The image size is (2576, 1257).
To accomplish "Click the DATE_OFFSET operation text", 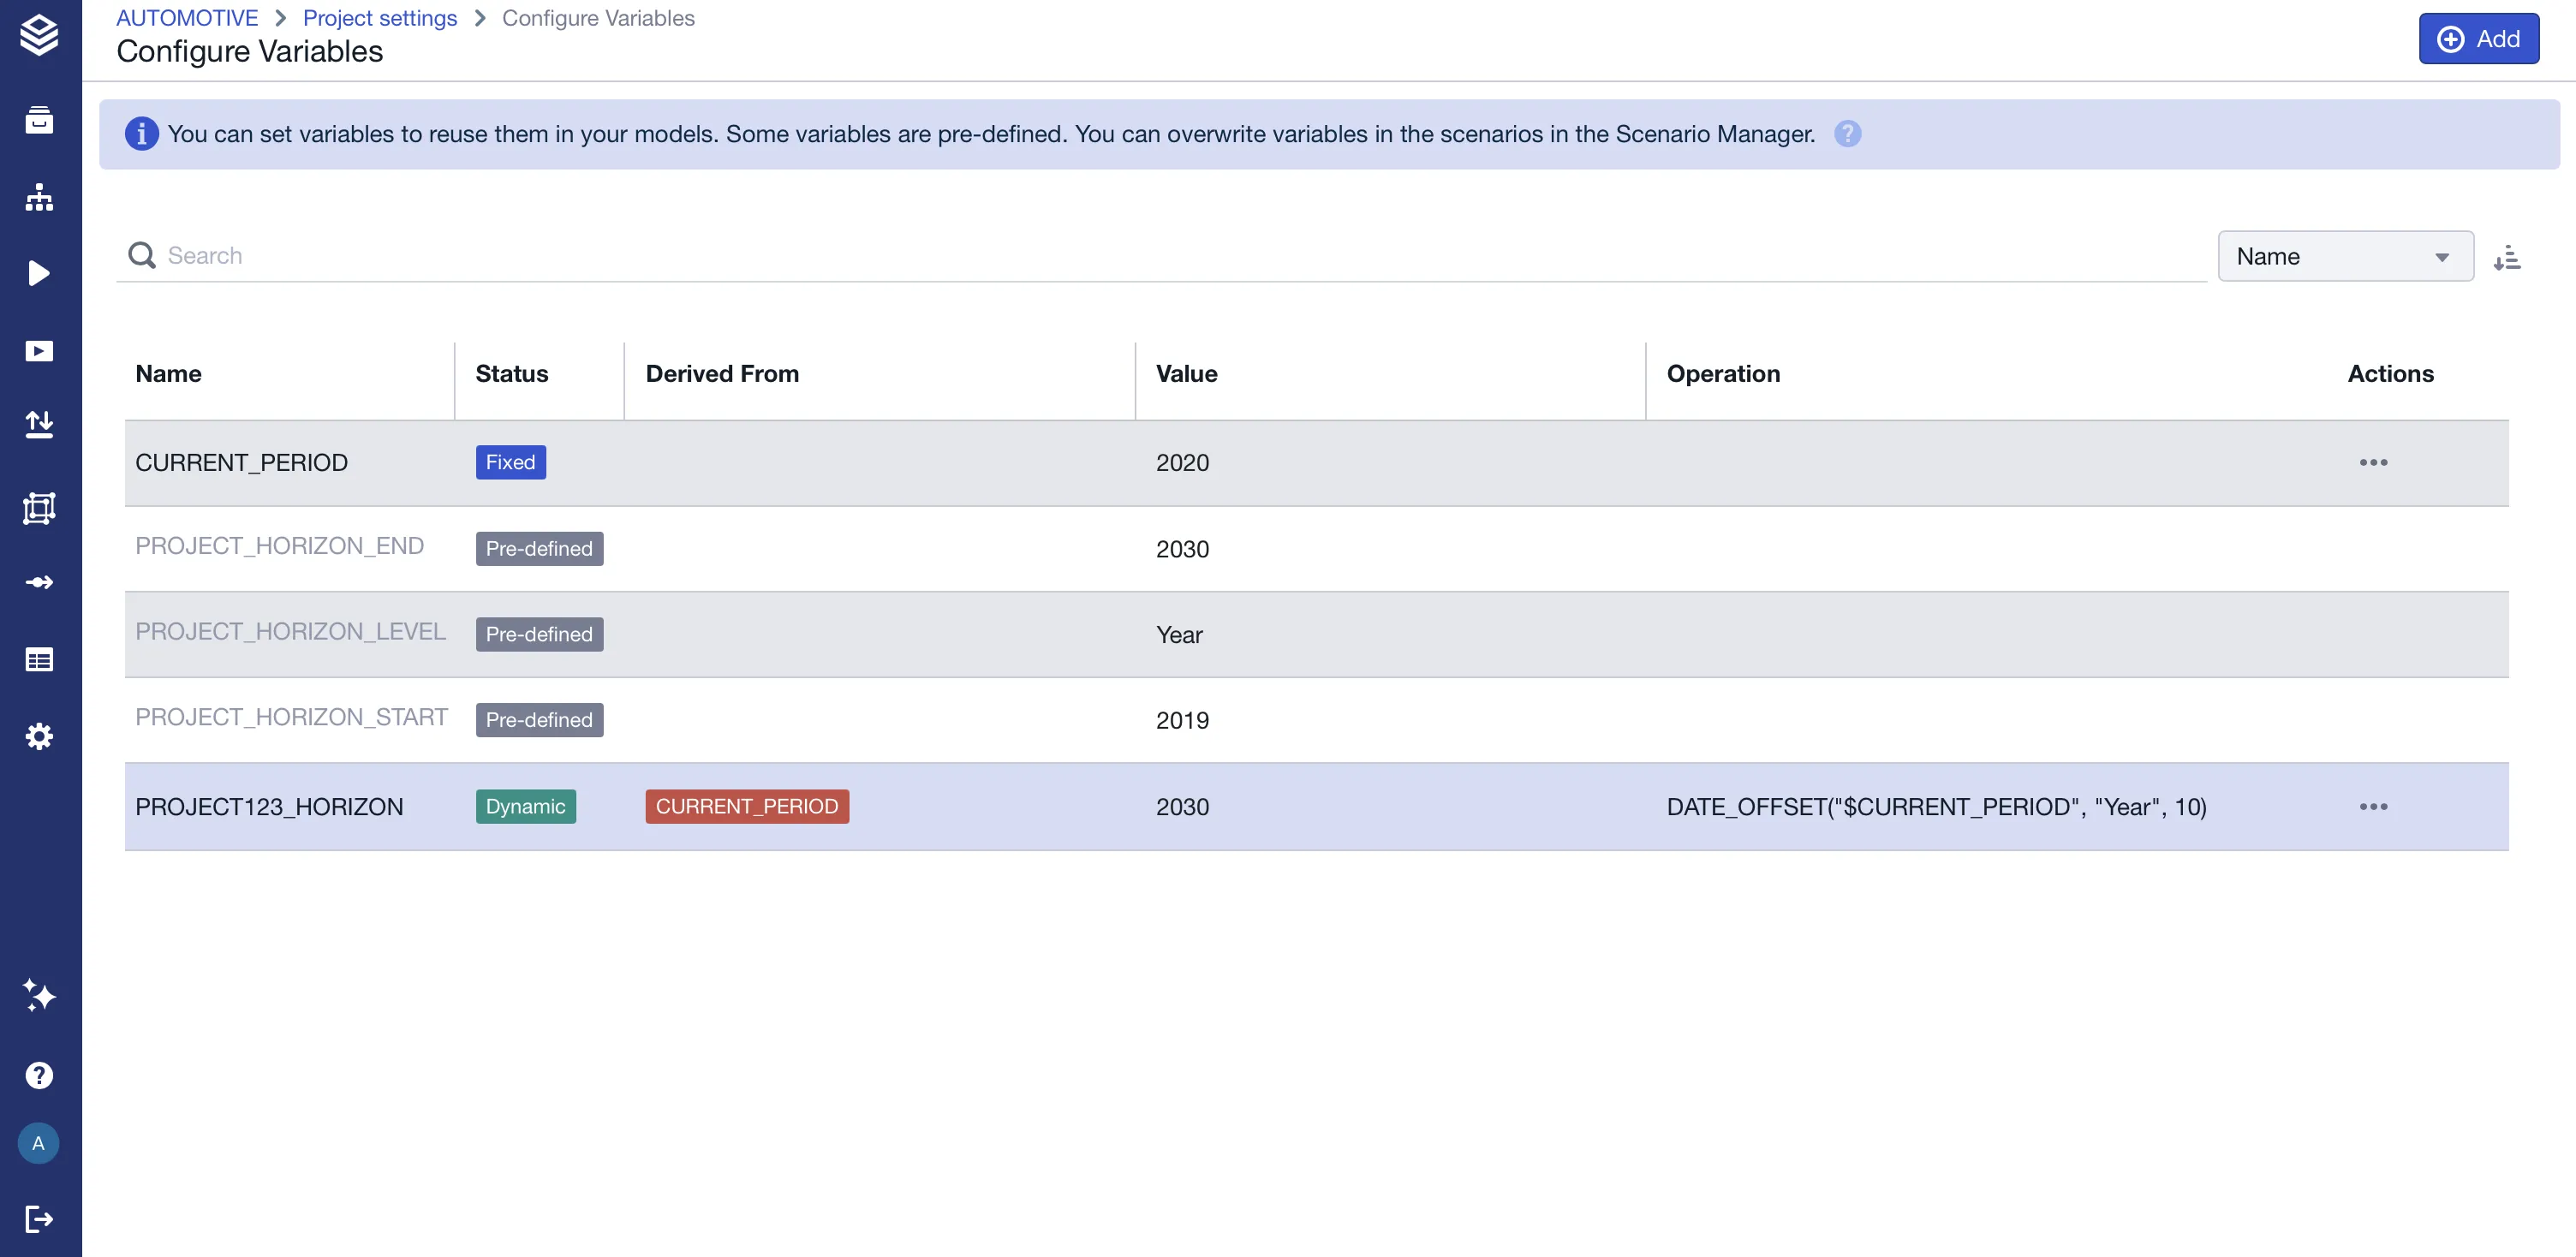I will pyautogui.click(x=1936, y=806).
